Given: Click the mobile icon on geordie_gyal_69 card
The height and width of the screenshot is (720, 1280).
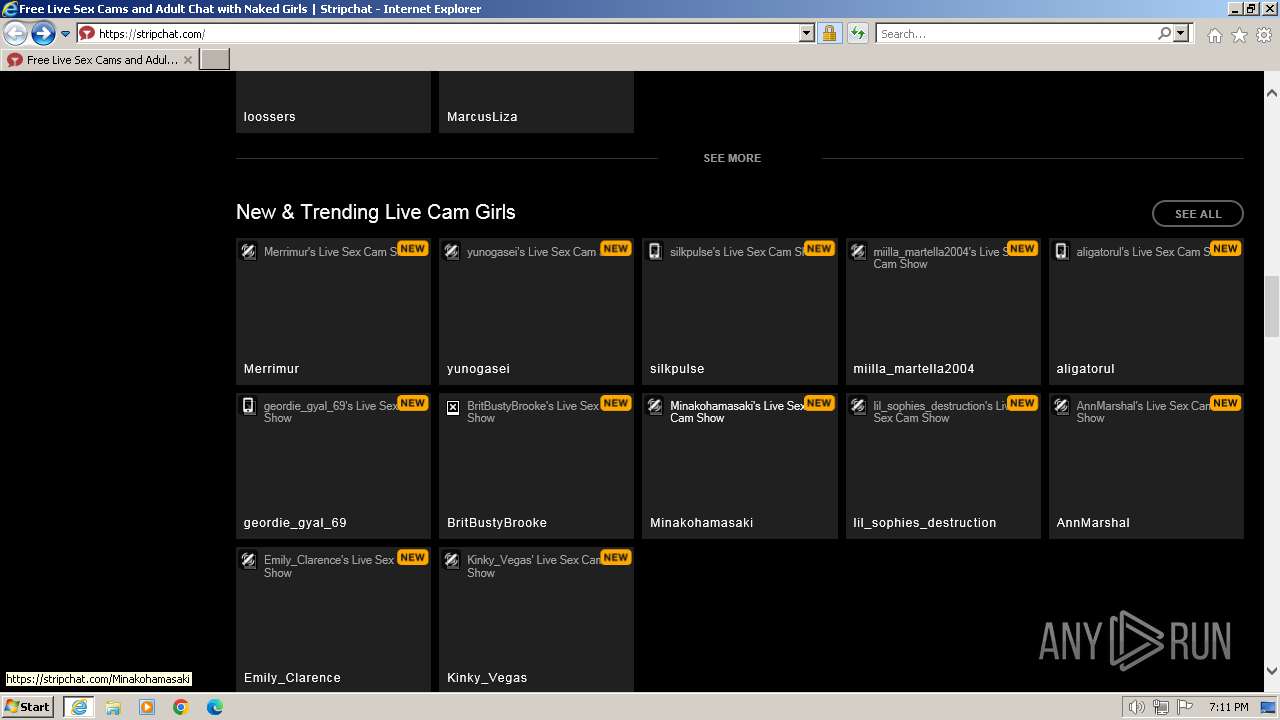Looking at the screenshot, I should (249, 405).
